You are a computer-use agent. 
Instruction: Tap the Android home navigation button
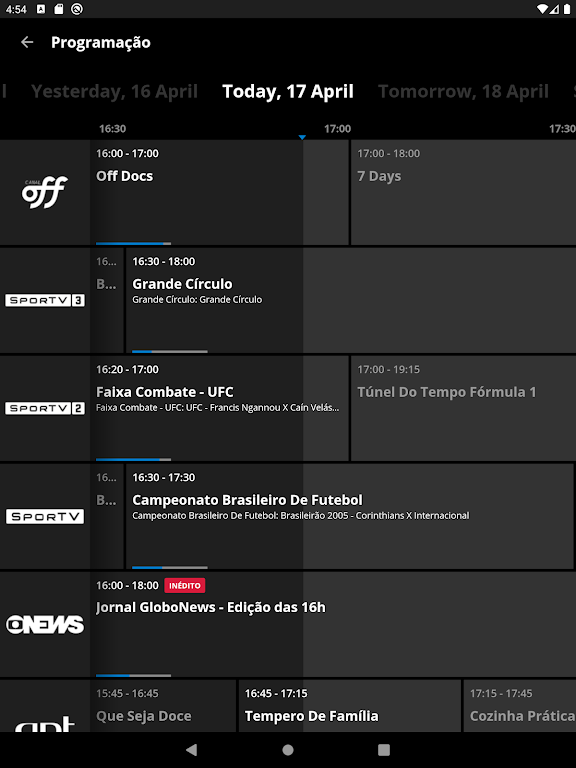(288, 750)
